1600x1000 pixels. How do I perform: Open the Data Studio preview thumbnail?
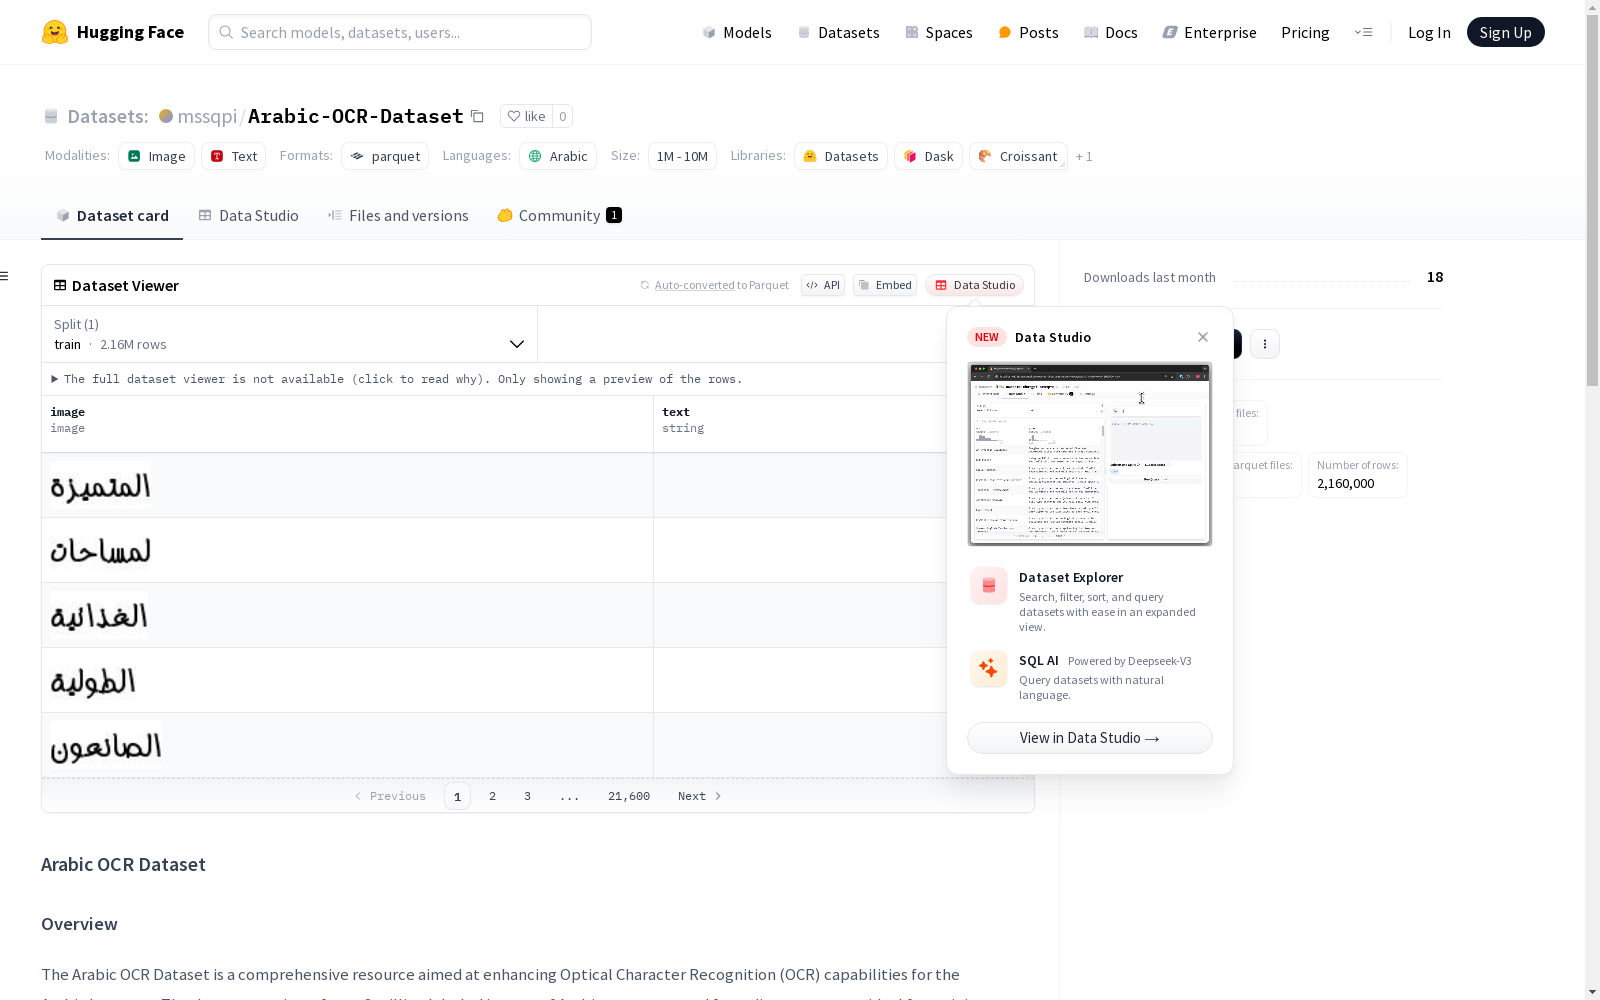pyautogui.click(x=1090, y=454)
